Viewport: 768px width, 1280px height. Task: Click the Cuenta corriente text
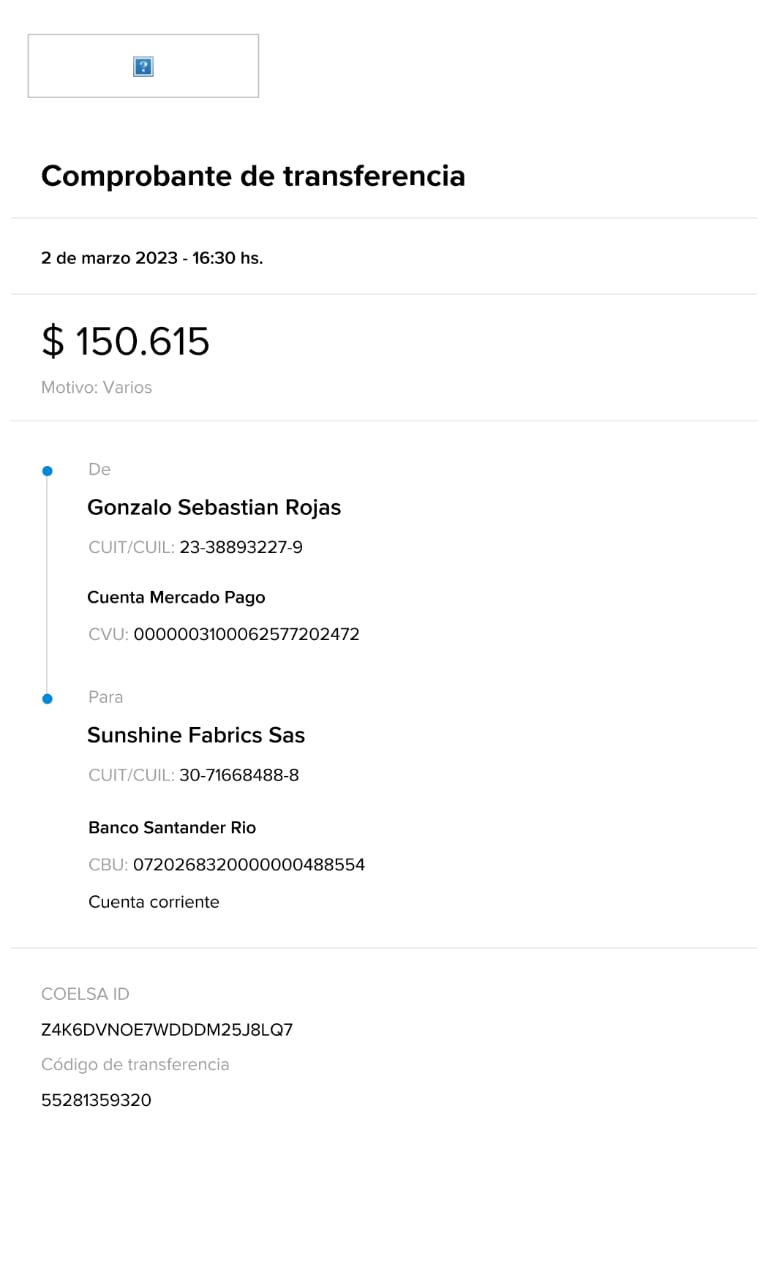(153, 902)
